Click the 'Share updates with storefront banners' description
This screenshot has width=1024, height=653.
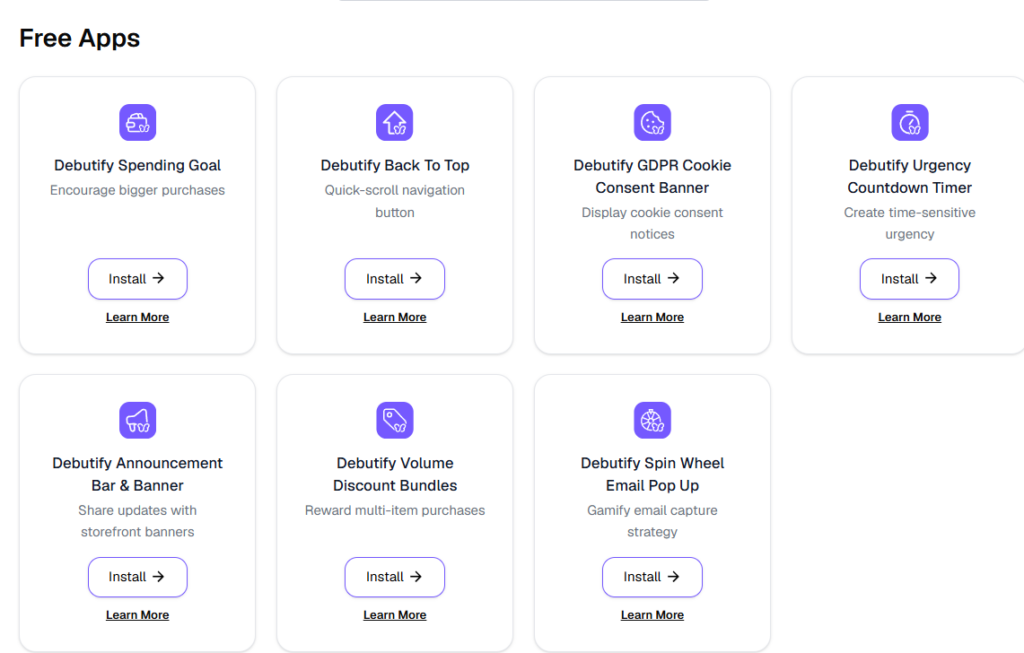[137, 521]
